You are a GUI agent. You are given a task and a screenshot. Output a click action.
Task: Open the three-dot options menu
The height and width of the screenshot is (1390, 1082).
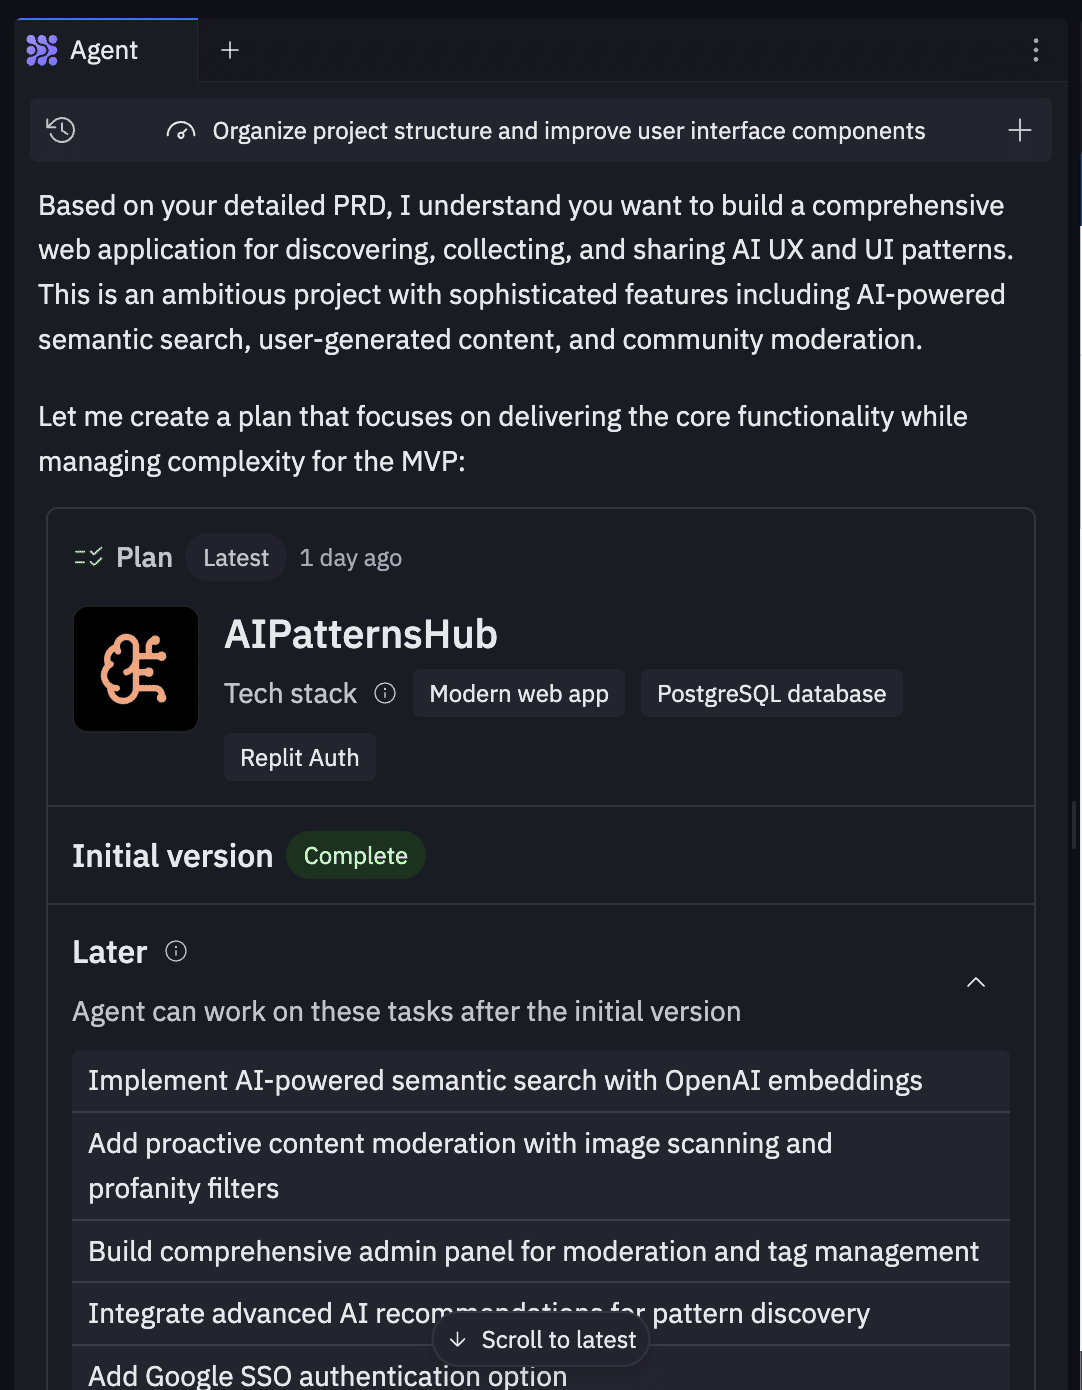tap(1036, 50)
